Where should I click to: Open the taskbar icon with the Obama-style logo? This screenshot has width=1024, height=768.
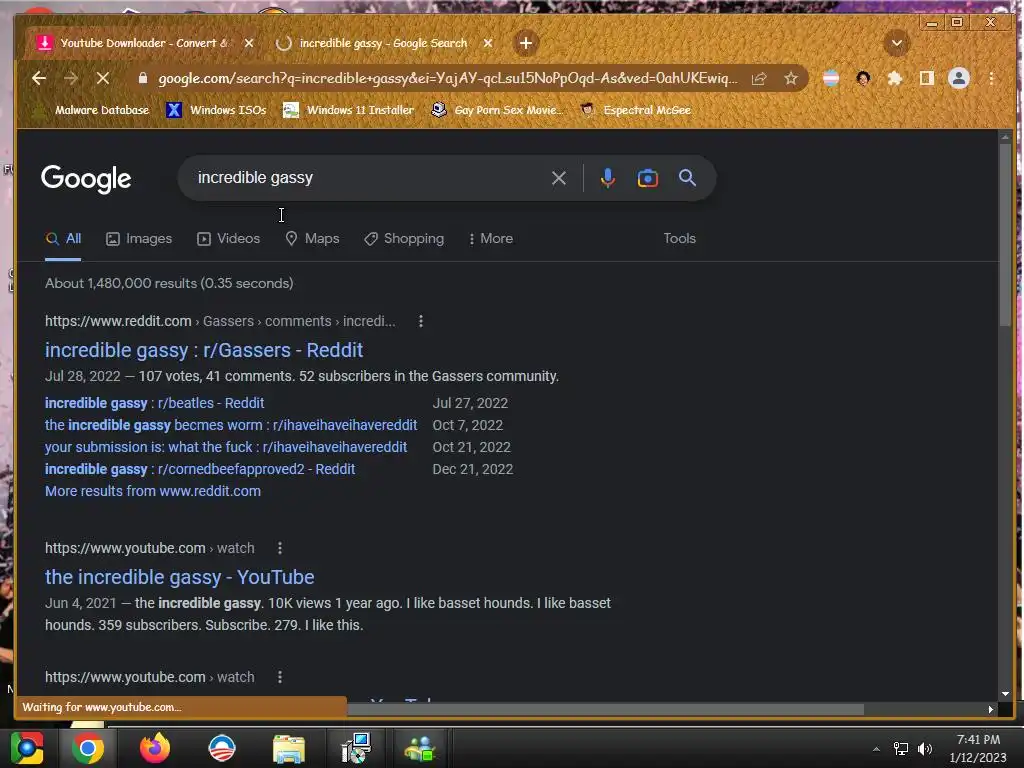[221, 748]
